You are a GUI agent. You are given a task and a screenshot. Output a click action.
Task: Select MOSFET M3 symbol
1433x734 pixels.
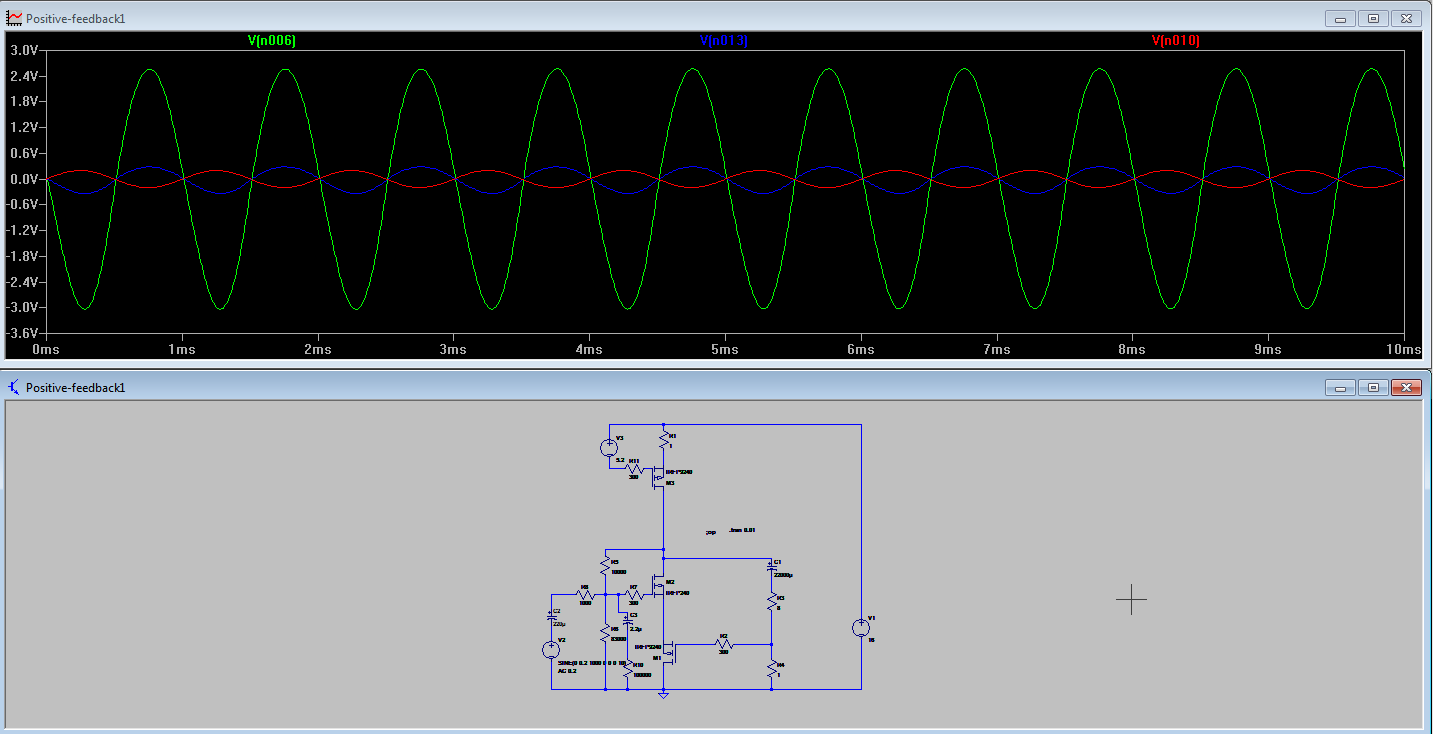pos(658,477)
